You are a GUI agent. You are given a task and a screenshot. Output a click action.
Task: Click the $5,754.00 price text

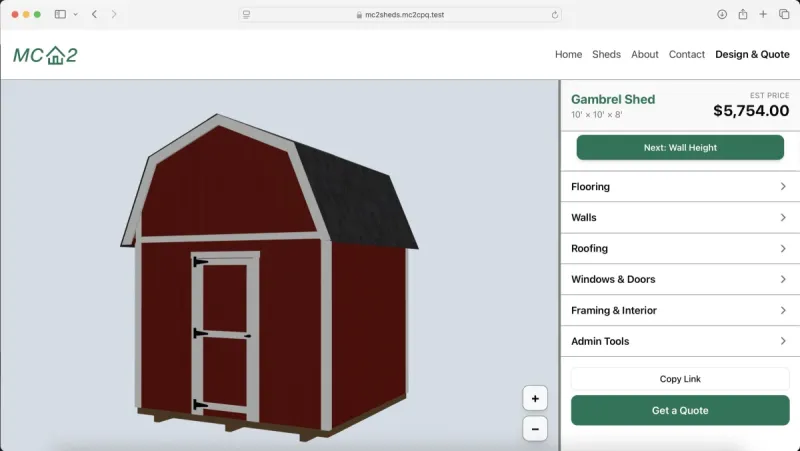[x=751, y=111]
